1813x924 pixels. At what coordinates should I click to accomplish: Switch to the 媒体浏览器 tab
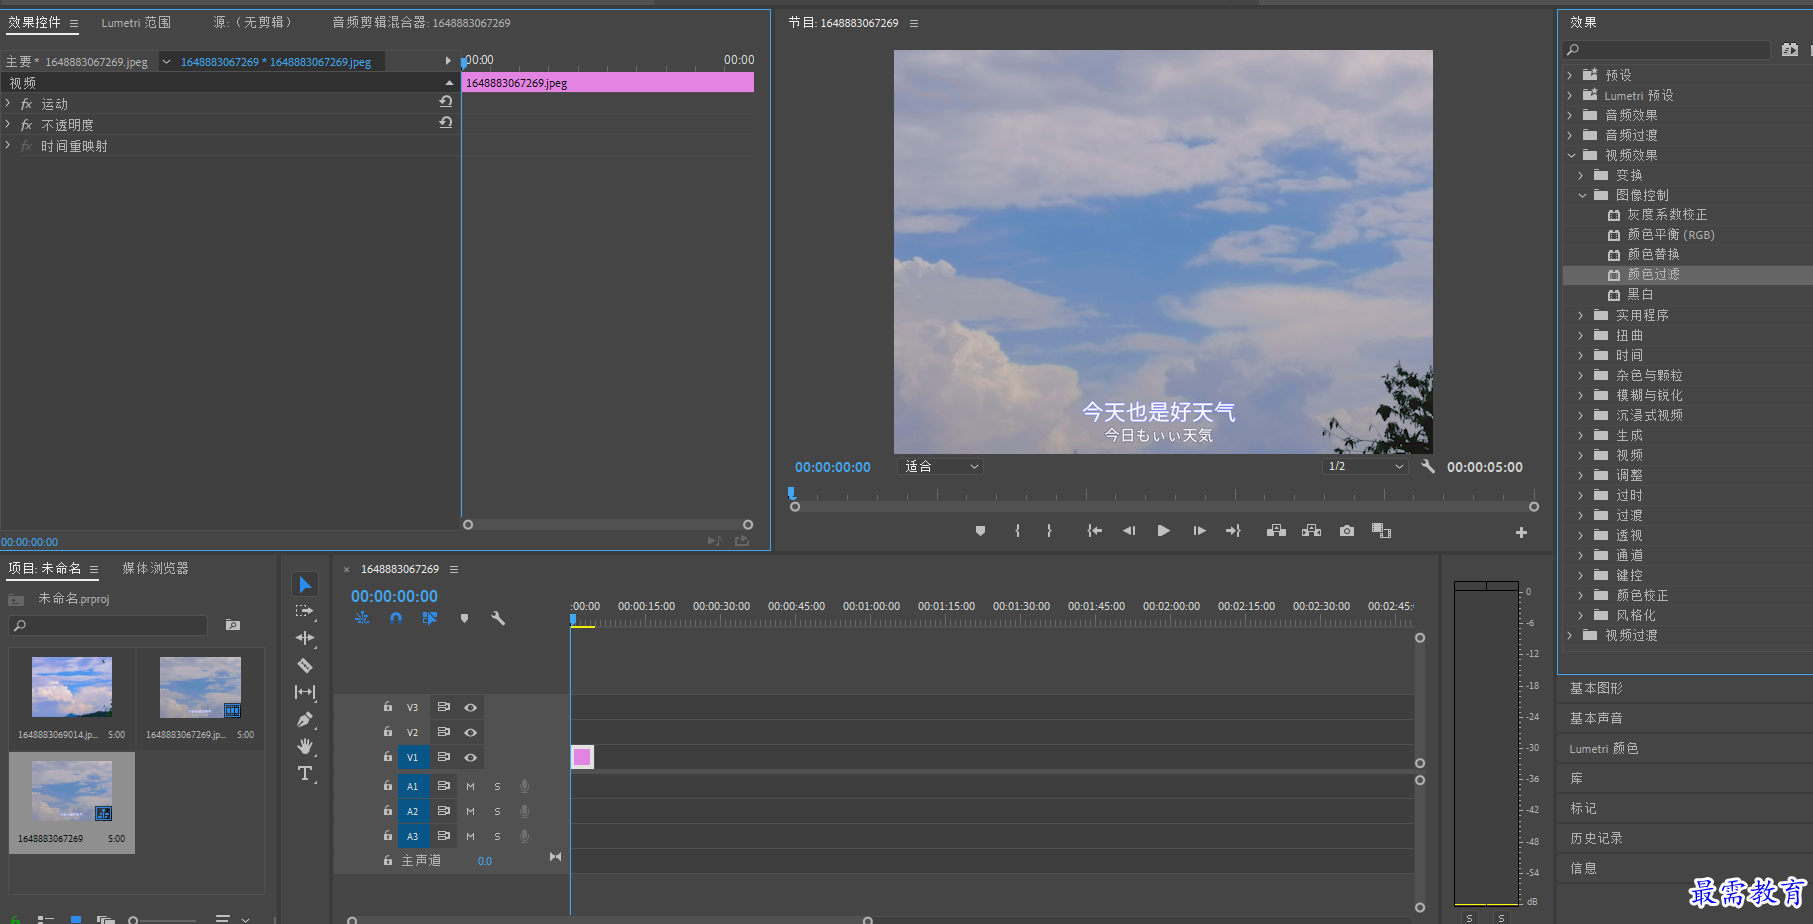(x=155, y=568)
